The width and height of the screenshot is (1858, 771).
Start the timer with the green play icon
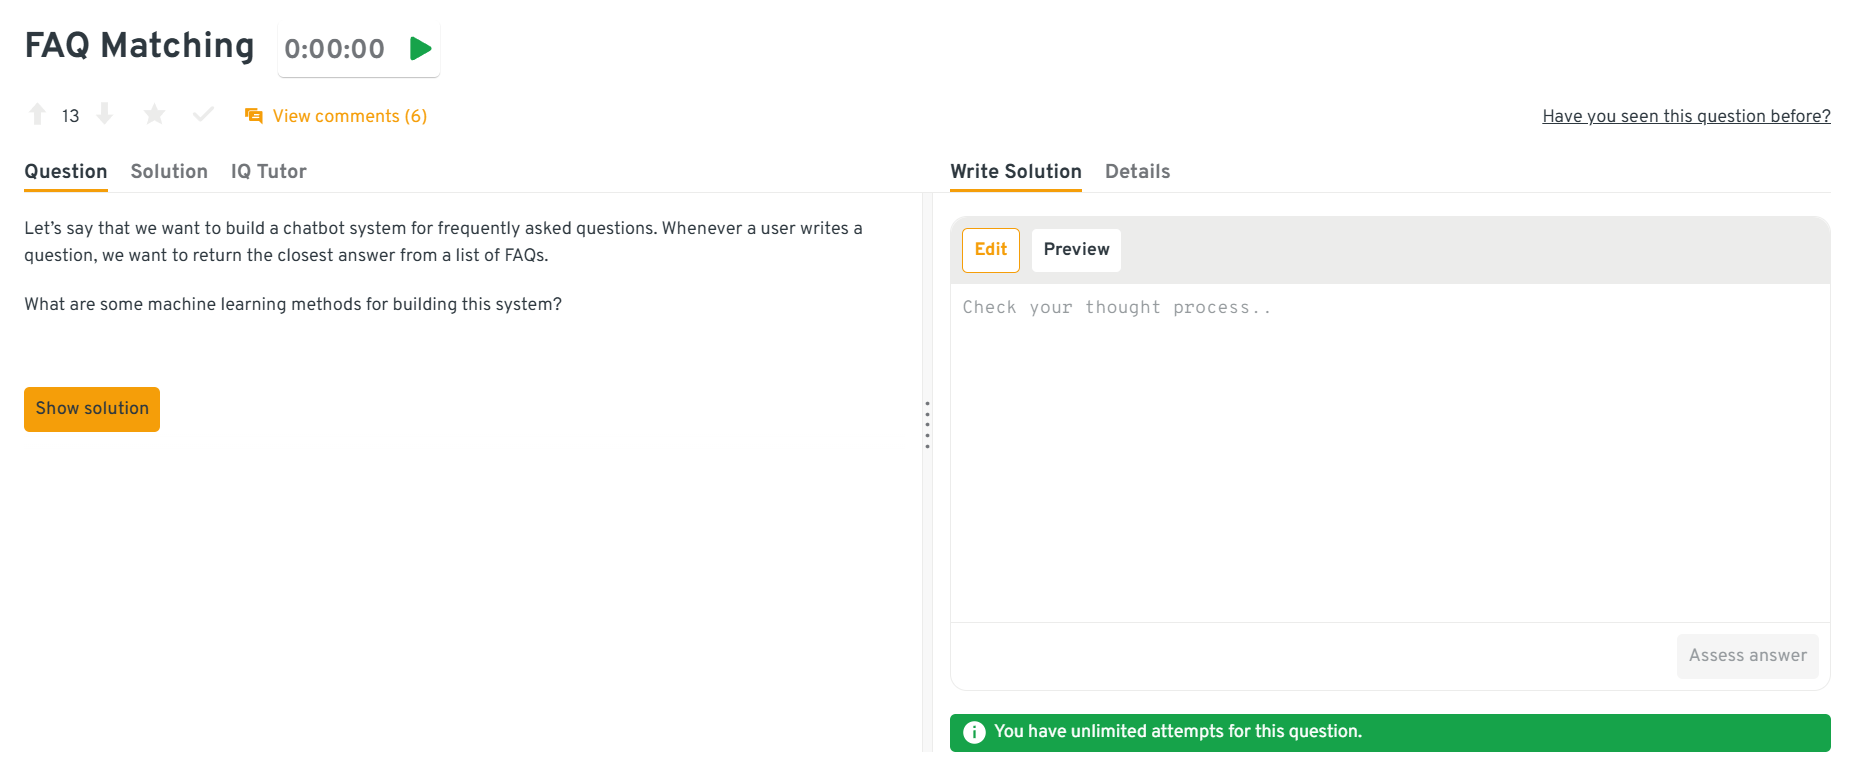pos(420,48)
